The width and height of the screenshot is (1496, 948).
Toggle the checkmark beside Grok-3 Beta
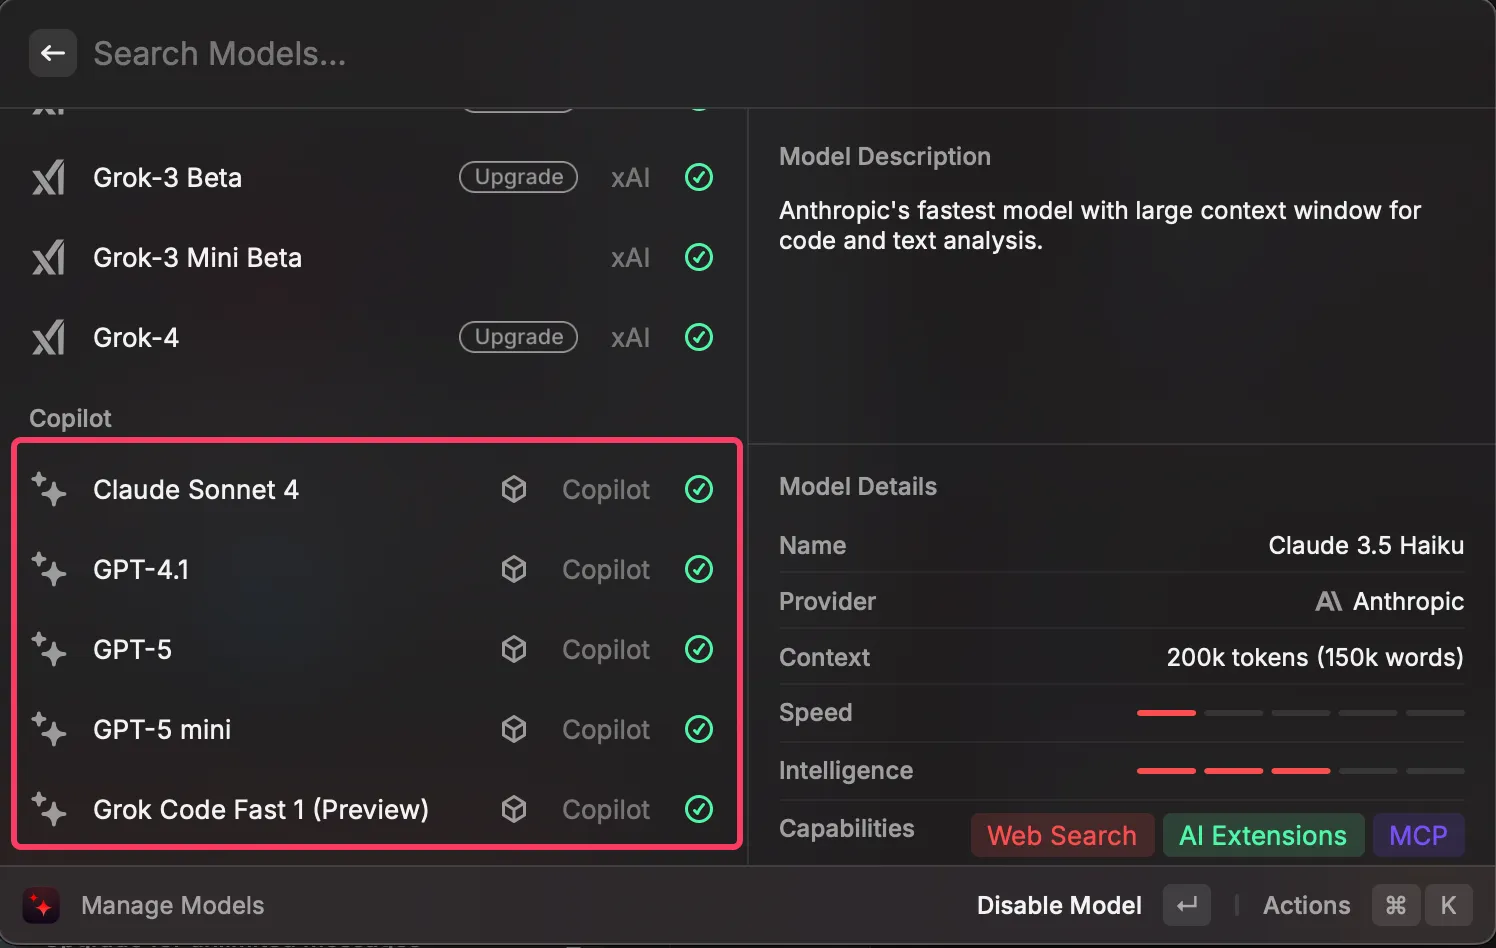[699, 177]
